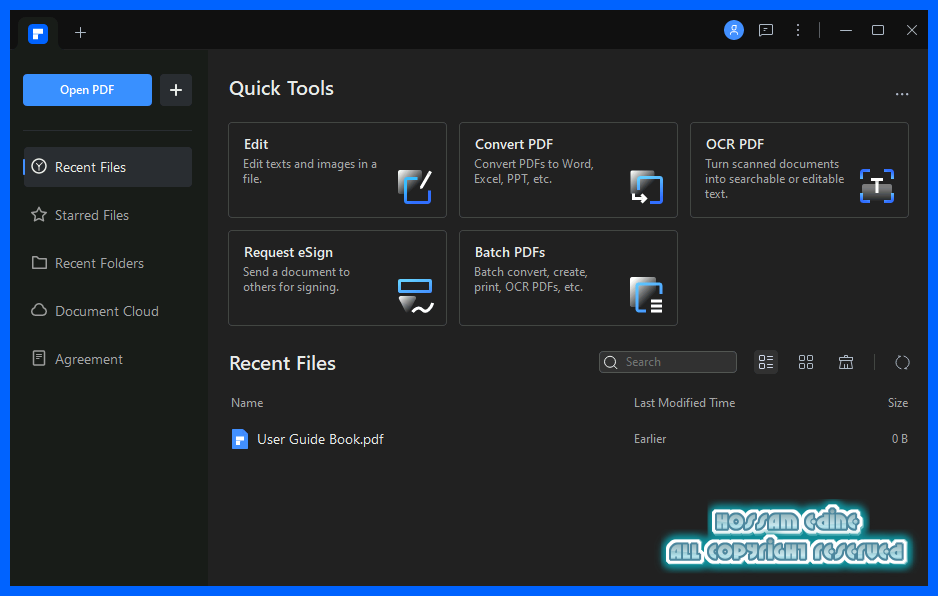Viewport: 938px width, 596px height.
Task: Click the Document Cloud cloud icon
Action: 39,310
